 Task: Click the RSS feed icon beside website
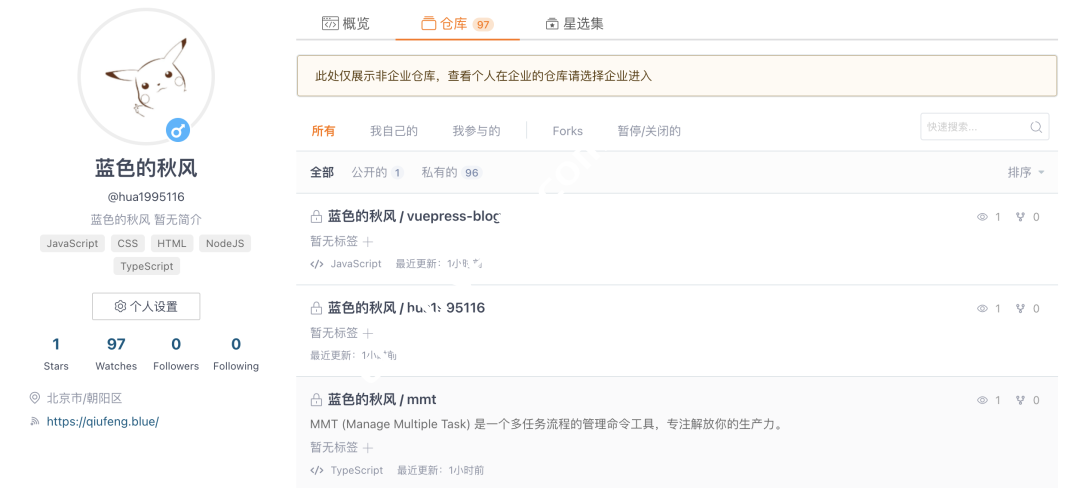pos(34,421)
